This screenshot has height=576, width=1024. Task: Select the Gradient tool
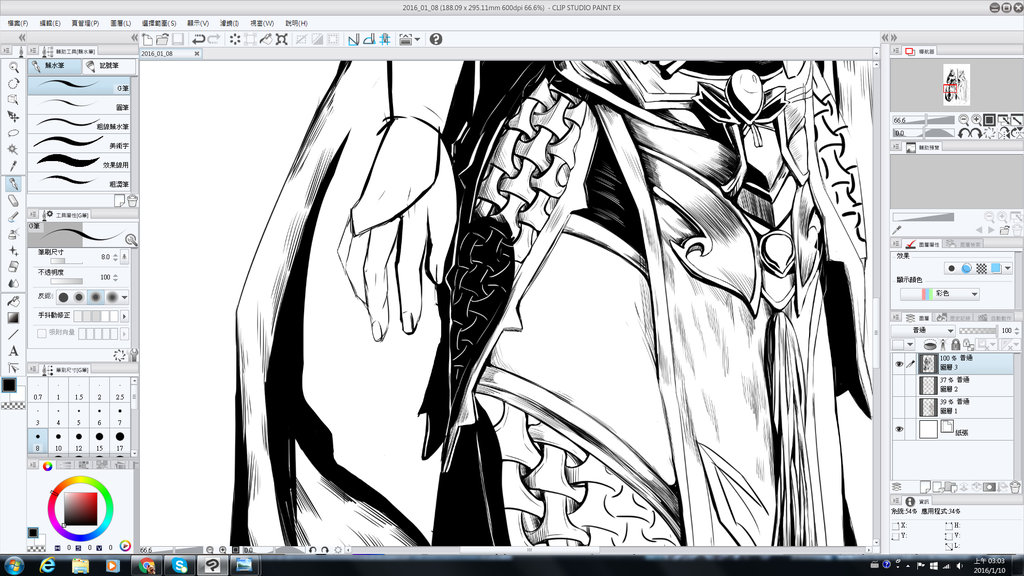tap(13, 318)
